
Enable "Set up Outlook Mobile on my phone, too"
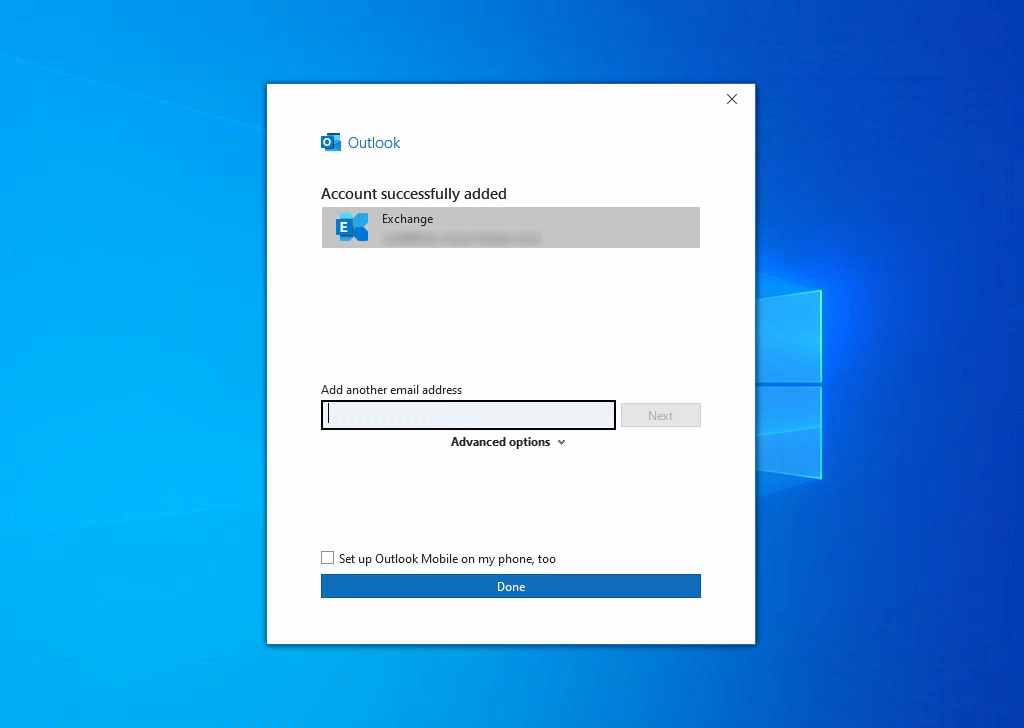pos(327,557)
